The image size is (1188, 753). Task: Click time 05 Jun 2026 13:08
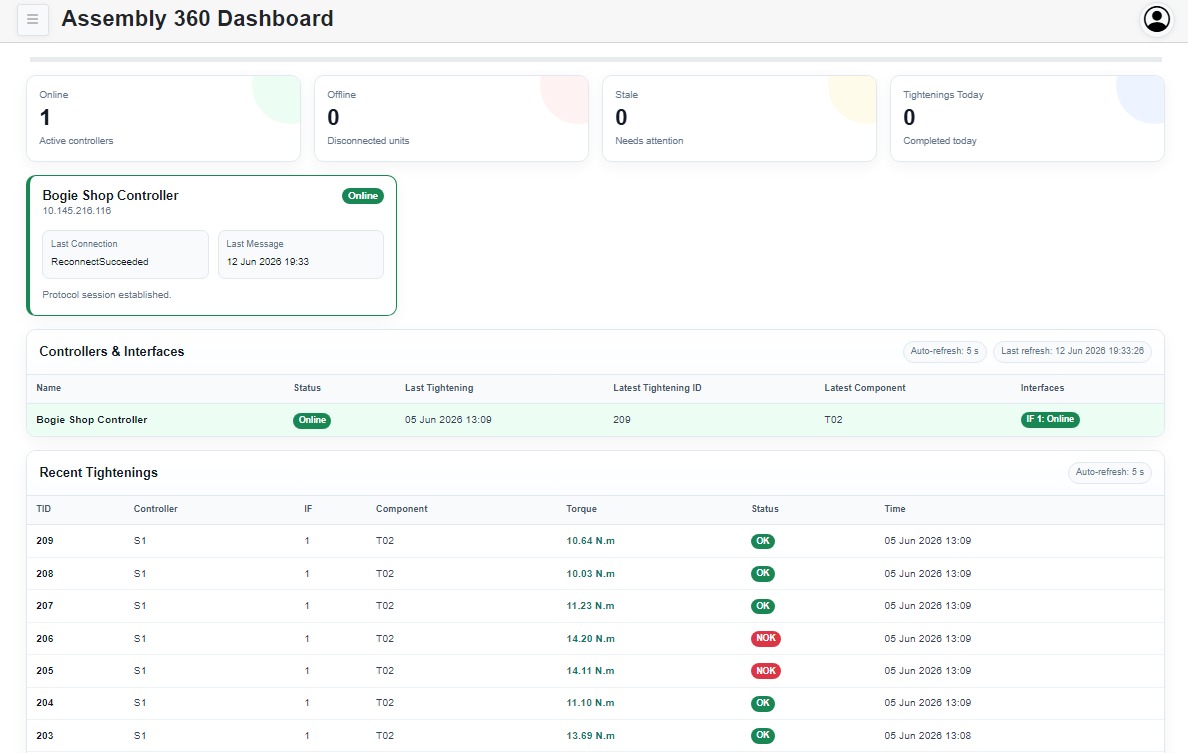click(x=927, y=736)
